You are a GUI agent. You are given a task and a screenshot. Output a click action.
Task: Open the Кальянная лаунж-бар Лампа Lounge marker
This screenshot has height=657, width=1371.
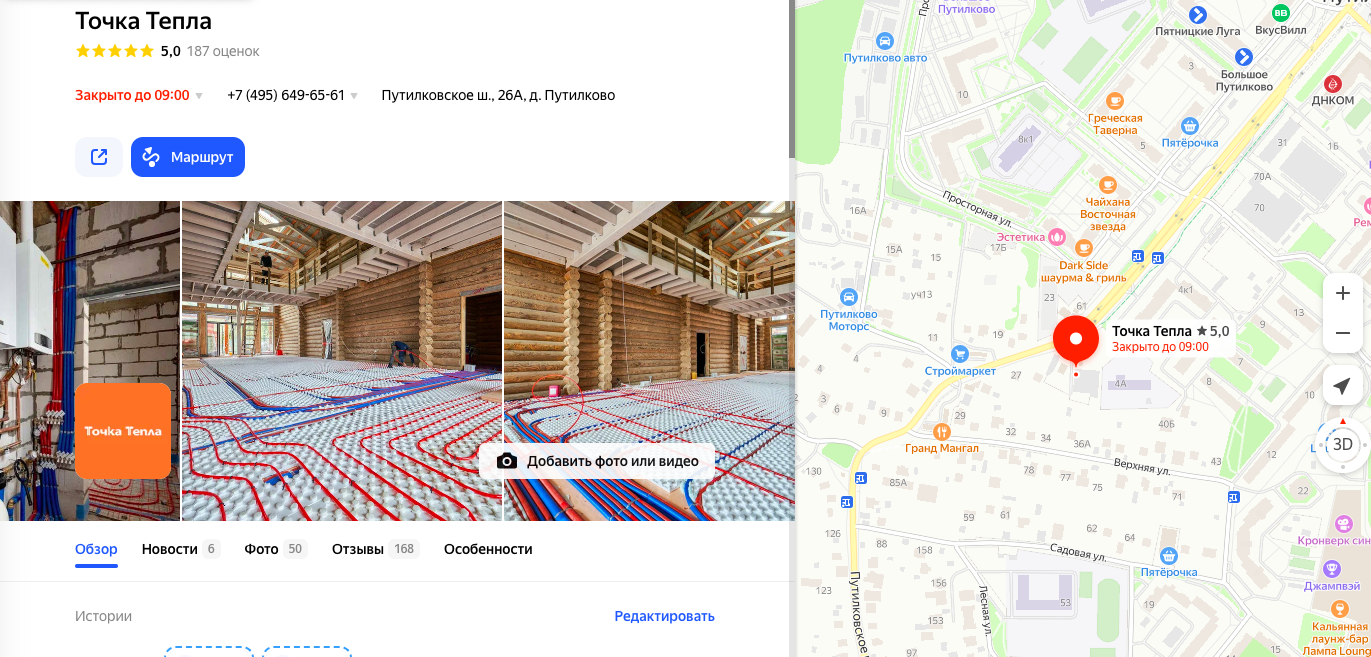1340,608
